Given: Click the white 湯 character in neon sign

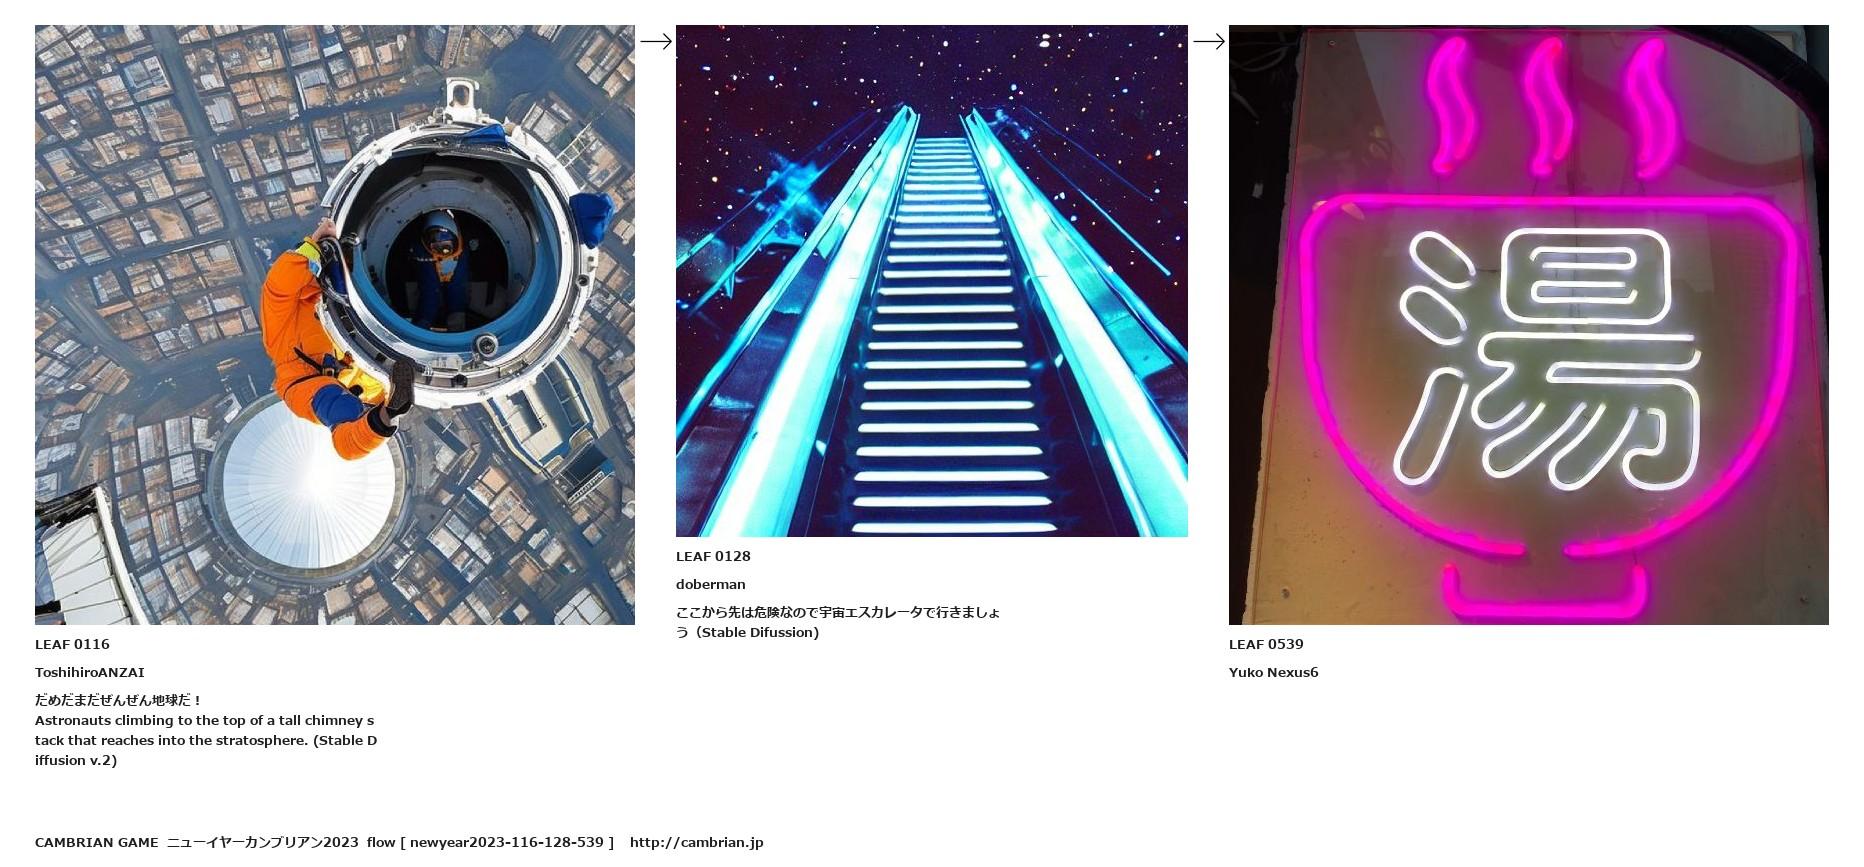Looking at the screenshot, I should click(1547, 357).
